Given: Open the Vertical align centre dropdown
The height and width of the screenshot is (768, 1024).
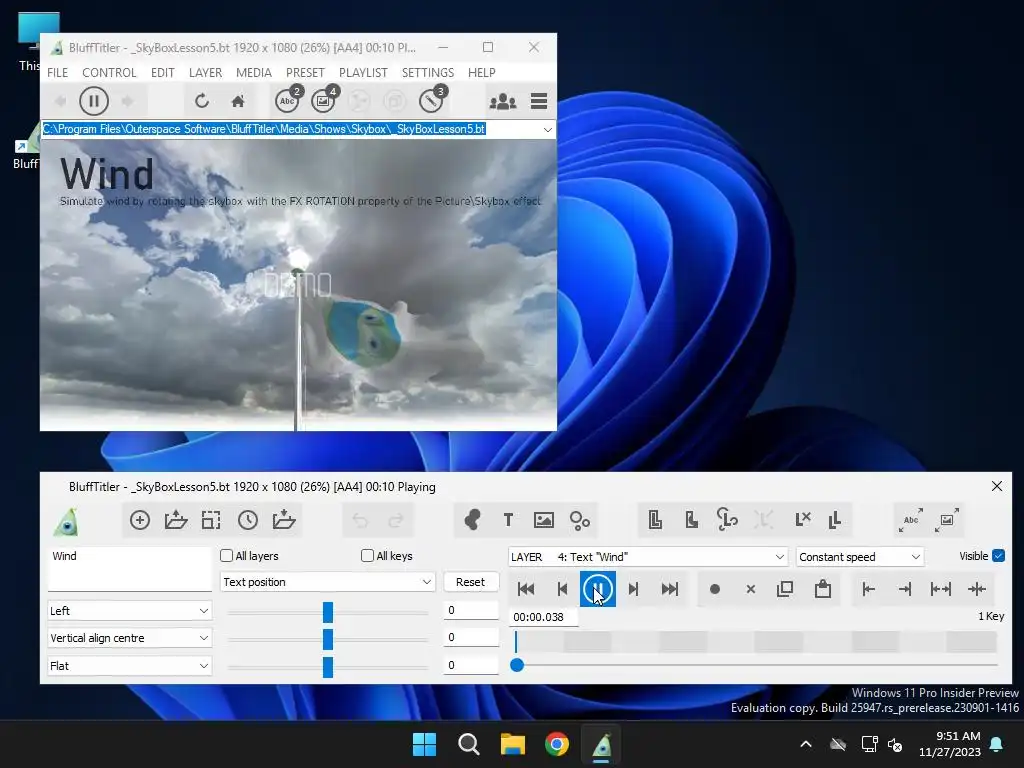Looking at the screenshot, I should [x=129, y=638].
